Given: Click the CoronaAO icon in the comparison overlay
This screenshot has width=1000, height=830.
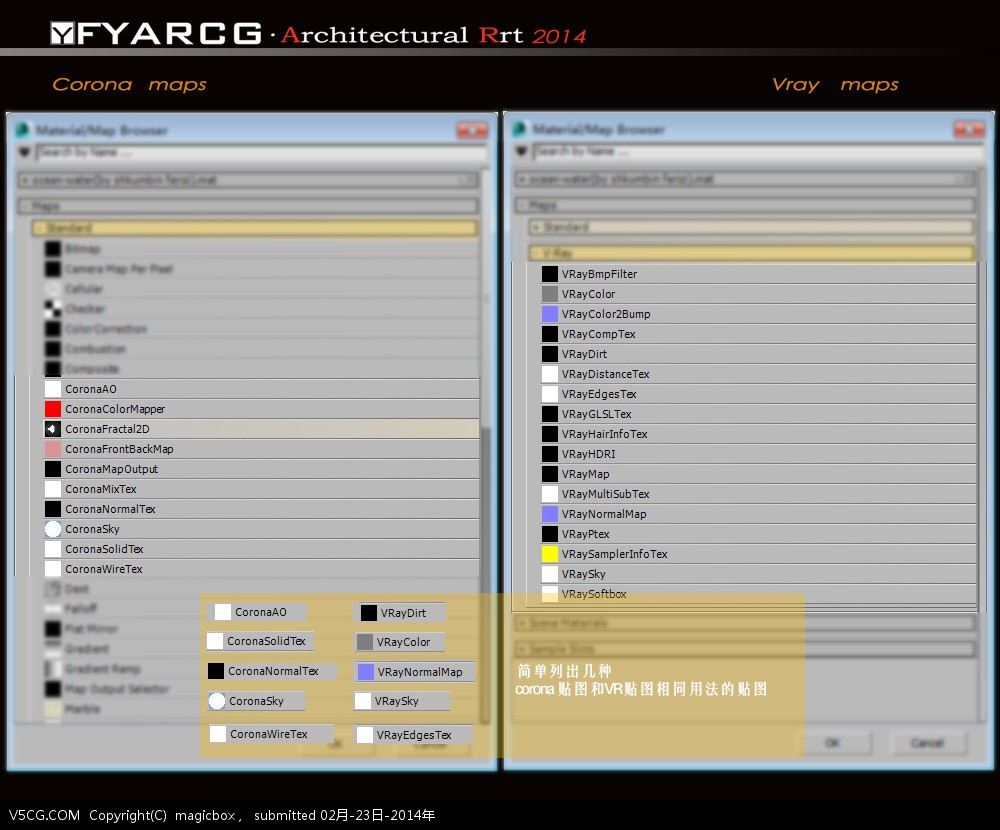Looking at the screenshot, I should (x=223, y=612).
